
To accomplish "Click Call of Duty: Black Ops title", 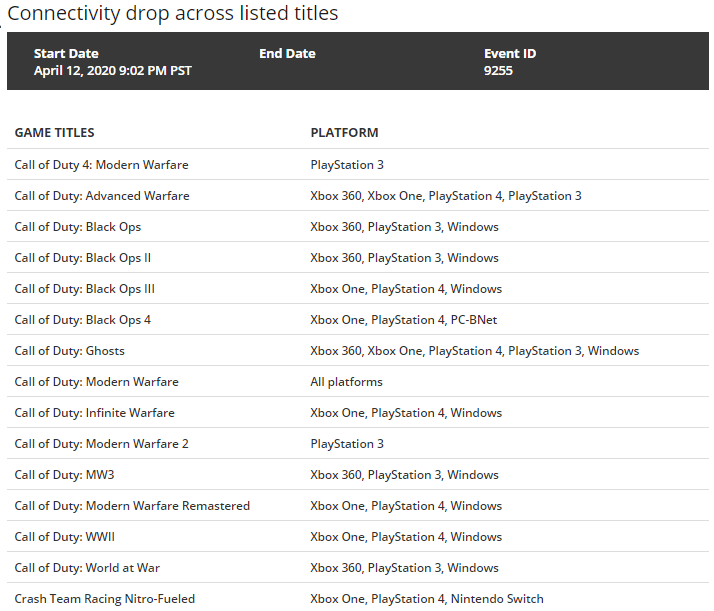I will [78, 227].
